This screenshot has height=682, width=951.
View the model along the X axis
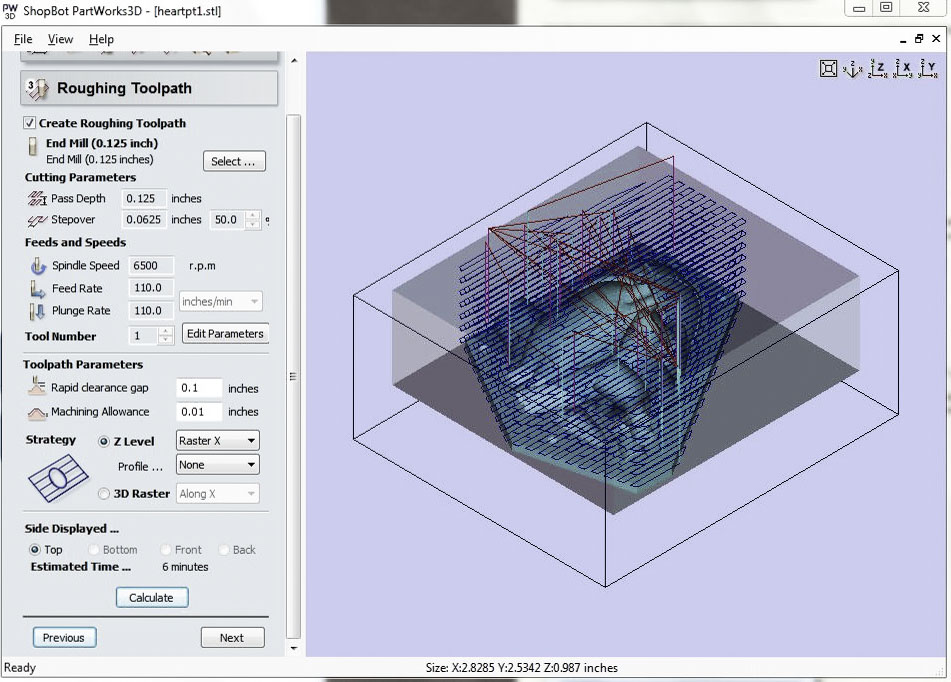(902, 69)
